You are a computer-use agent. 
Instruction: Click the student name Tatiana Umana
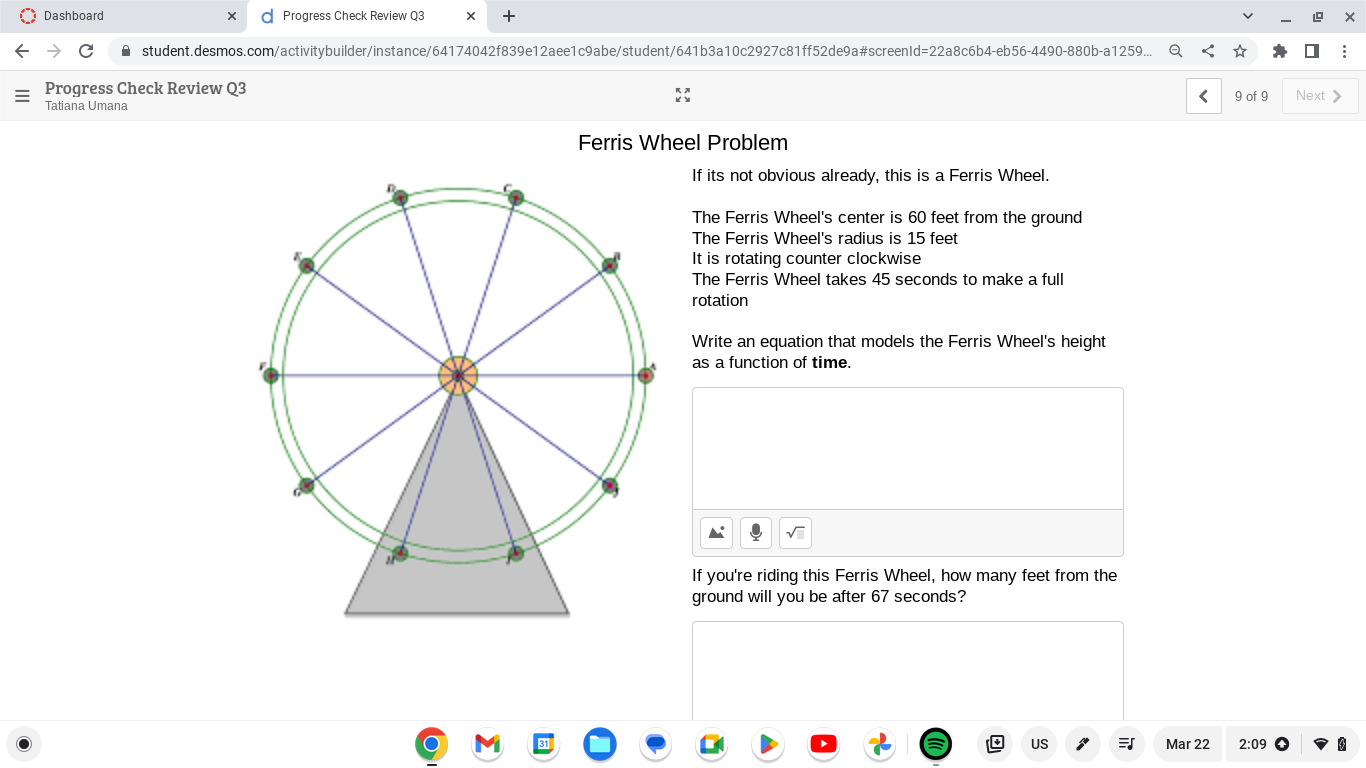(x=86, y=106)
